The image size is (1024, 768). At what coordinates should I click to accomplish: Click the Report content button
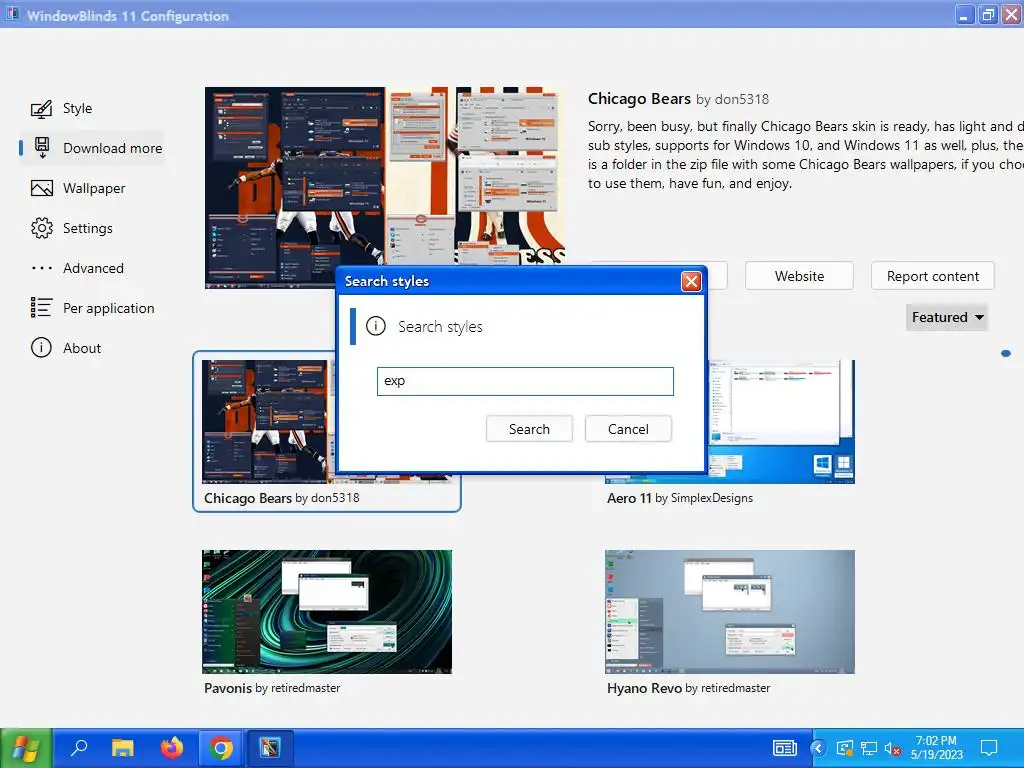pyautogui.click(x=933, y=276)
